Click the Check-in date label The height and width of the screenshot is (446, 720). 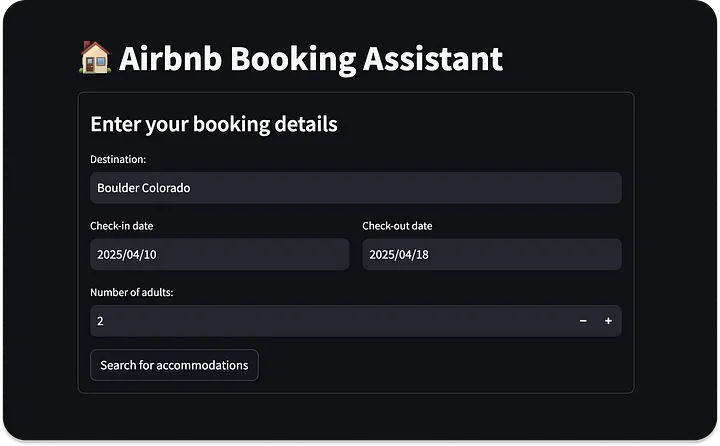tap(122, 226)
